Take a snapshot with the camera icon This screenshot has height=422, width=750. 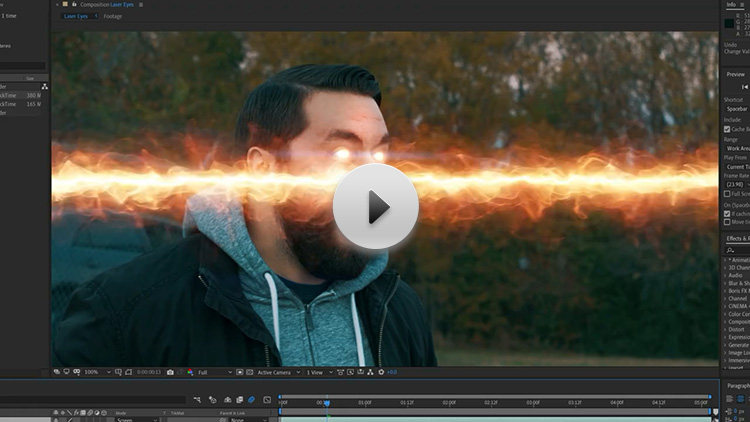tap(170, 372)
